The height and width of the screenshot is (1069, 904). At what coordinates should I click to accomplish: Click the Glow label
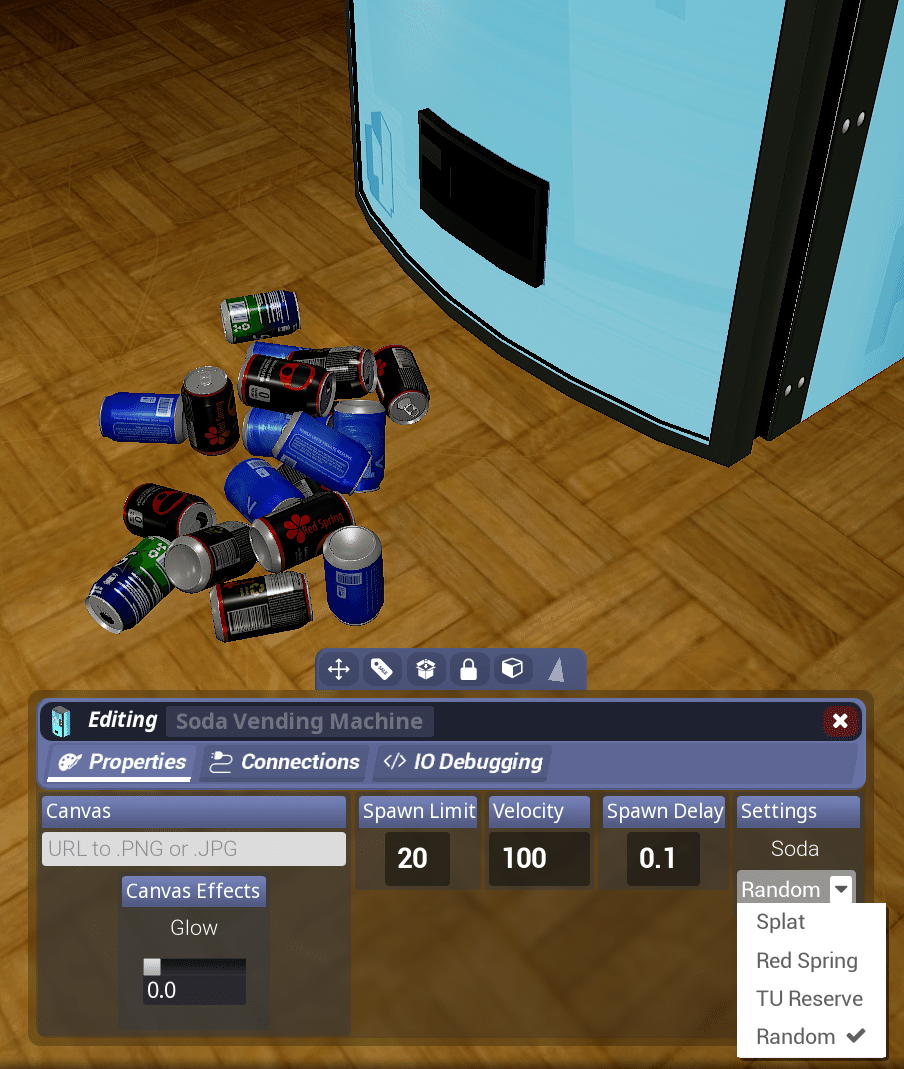pos(194,928)
